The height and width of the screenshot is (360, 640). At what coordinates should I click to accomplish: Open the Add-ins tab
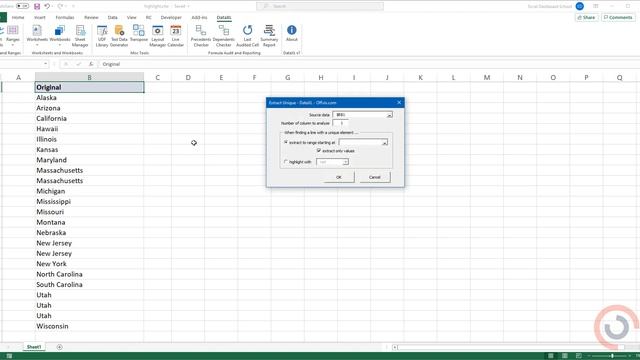point(199,18)
